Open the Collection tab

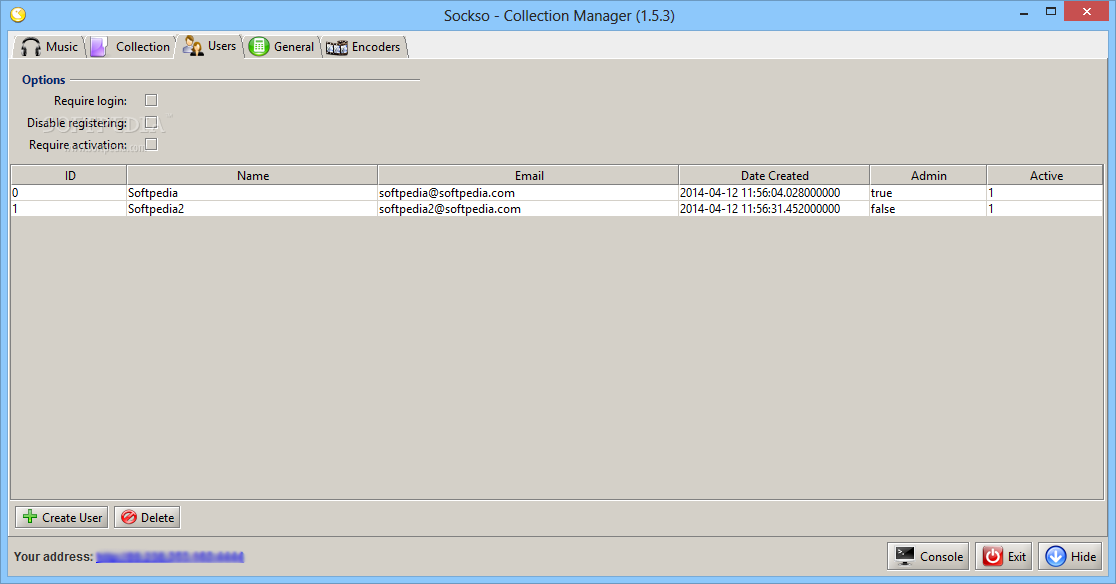click(131, 47)
